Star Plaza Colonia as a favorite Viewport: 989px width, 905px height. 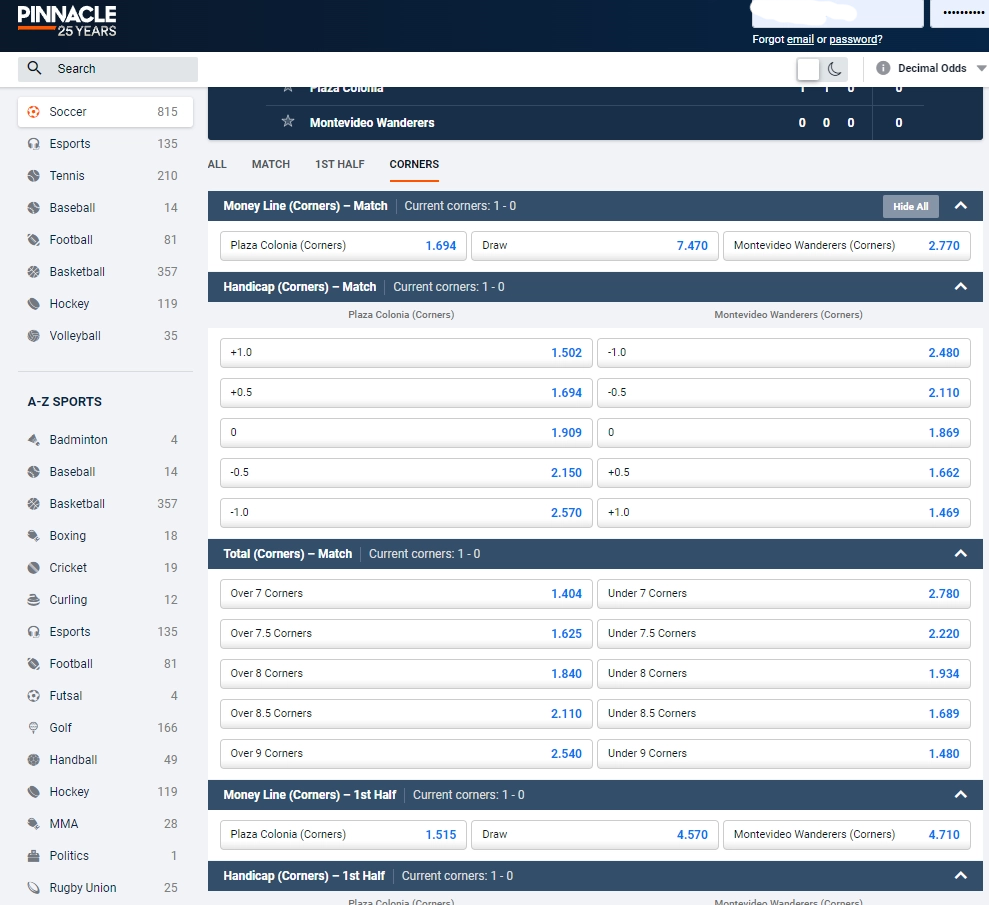coord(288,88)
